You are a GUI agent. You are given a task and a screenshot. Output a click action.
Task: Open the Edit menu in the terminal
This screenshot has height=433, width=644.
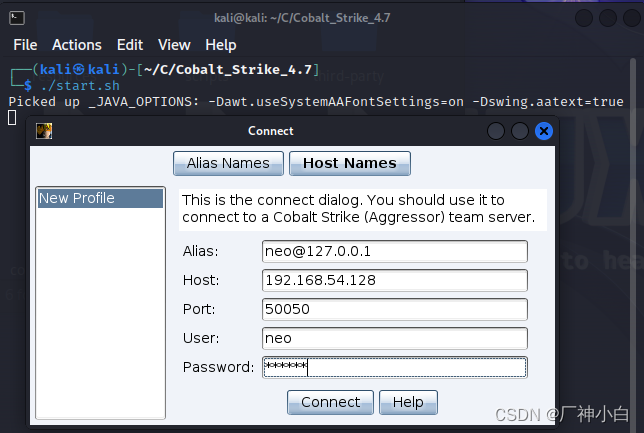(130, 45)
